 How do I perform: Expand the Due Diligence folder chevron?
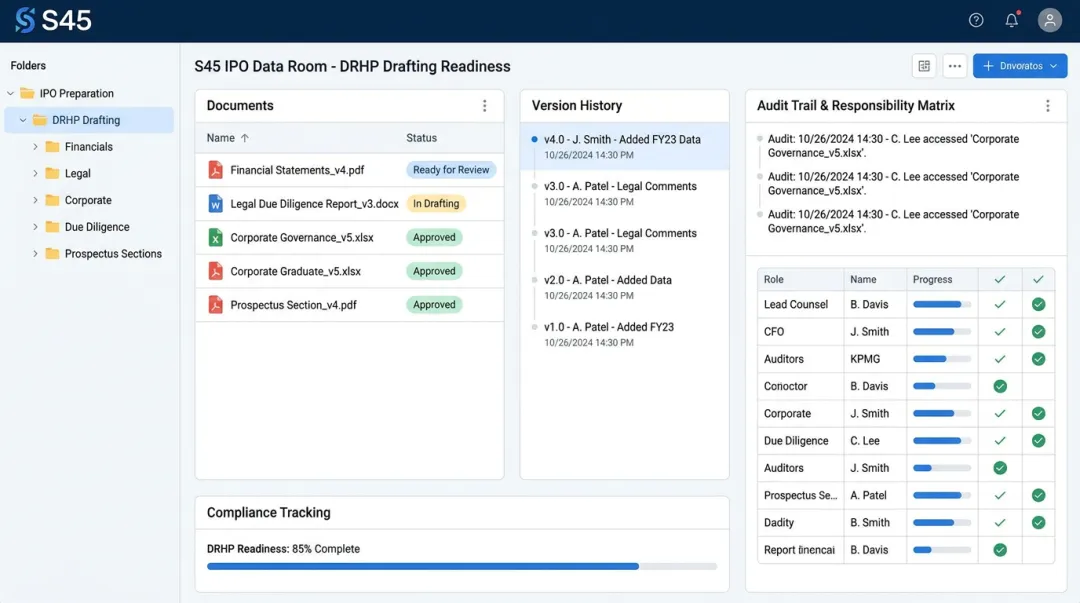pyautogui.click(x=35, y=227)
